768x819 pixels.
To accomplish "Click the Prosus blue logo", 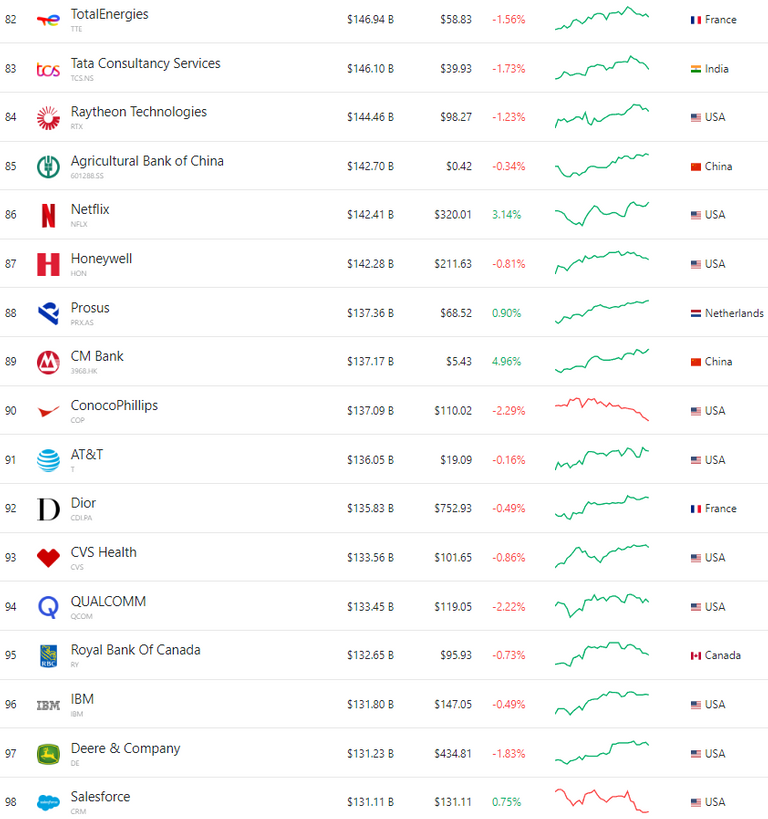I will 48,313.
